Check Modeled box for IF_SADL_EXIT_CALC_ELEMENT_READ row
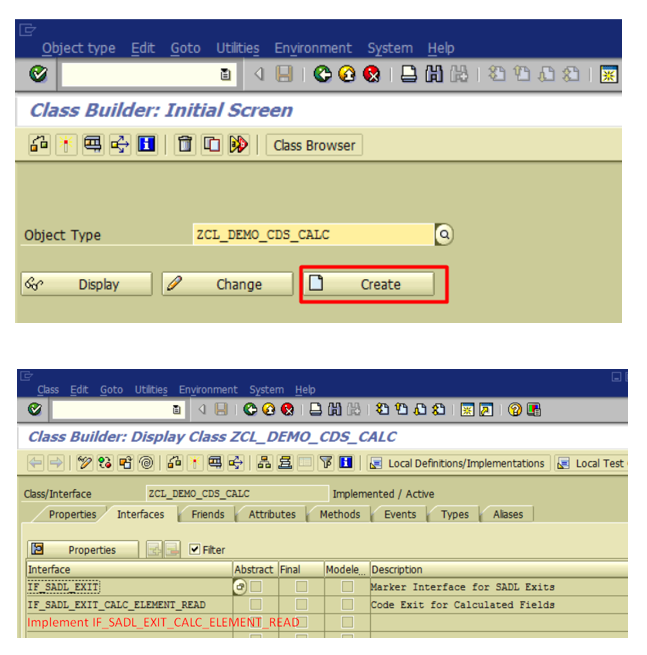 347,604
